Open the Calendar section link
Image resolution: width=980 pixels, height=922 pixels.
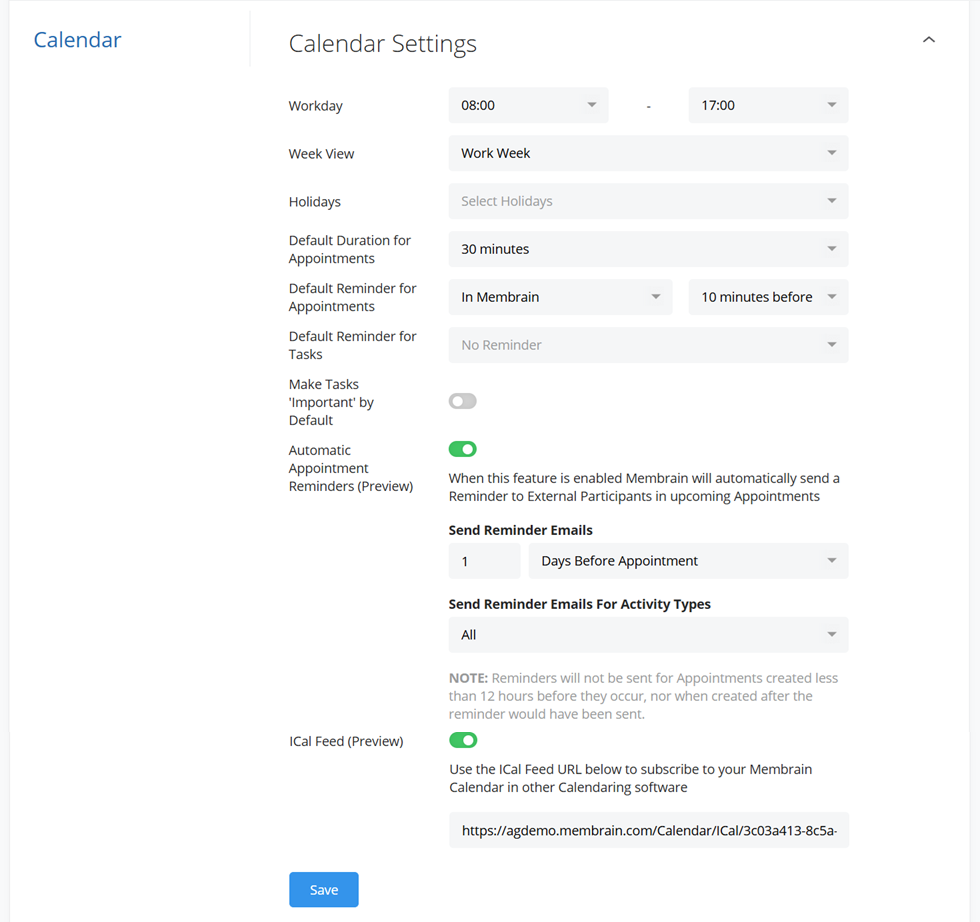[78, 39]
